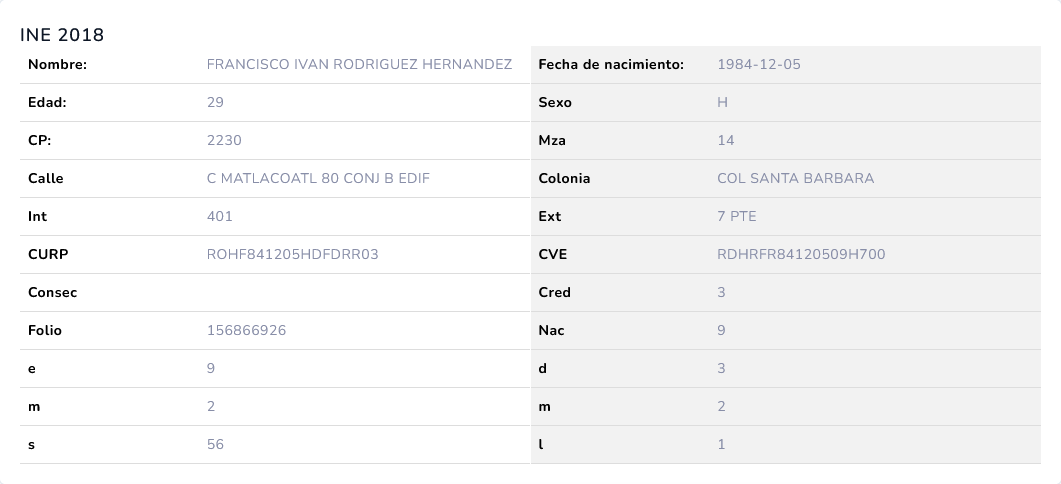Click the Colonia value COL SANTA BARBARA
1061x484 pixels.
(x=795, y=179)
